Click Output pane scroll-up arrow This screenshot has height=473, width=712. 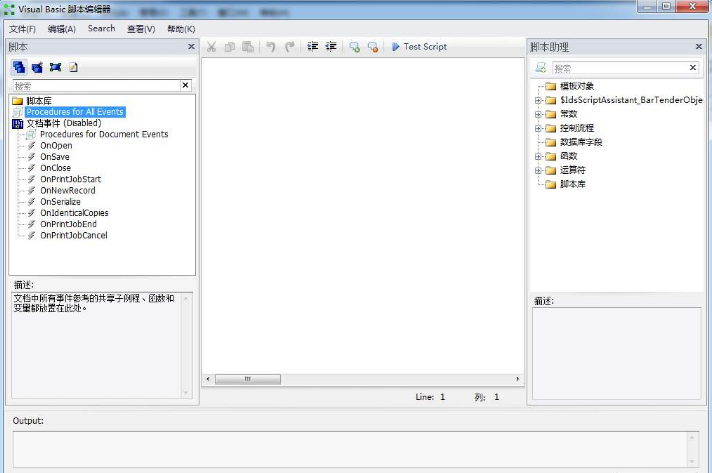click(x=692, y=438)
